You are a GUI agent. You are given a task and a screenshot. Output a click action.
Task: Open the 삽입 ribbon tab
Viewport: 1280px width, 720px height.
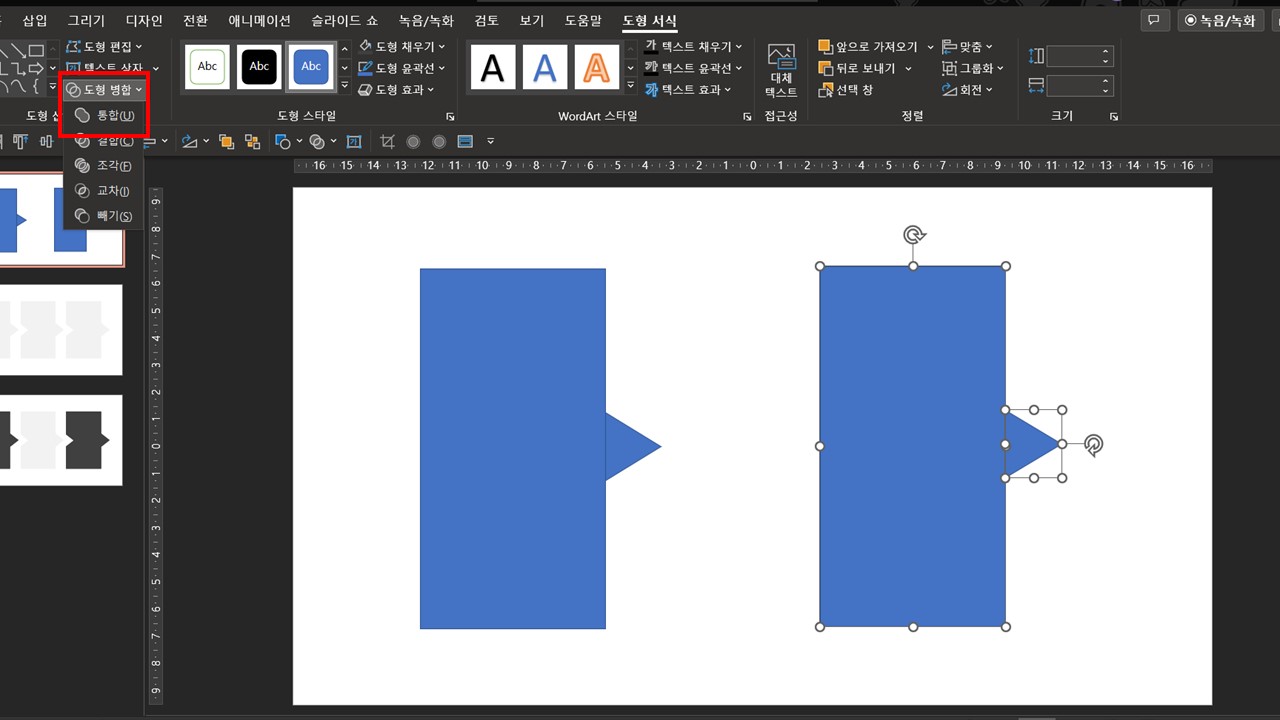(35, 20)
